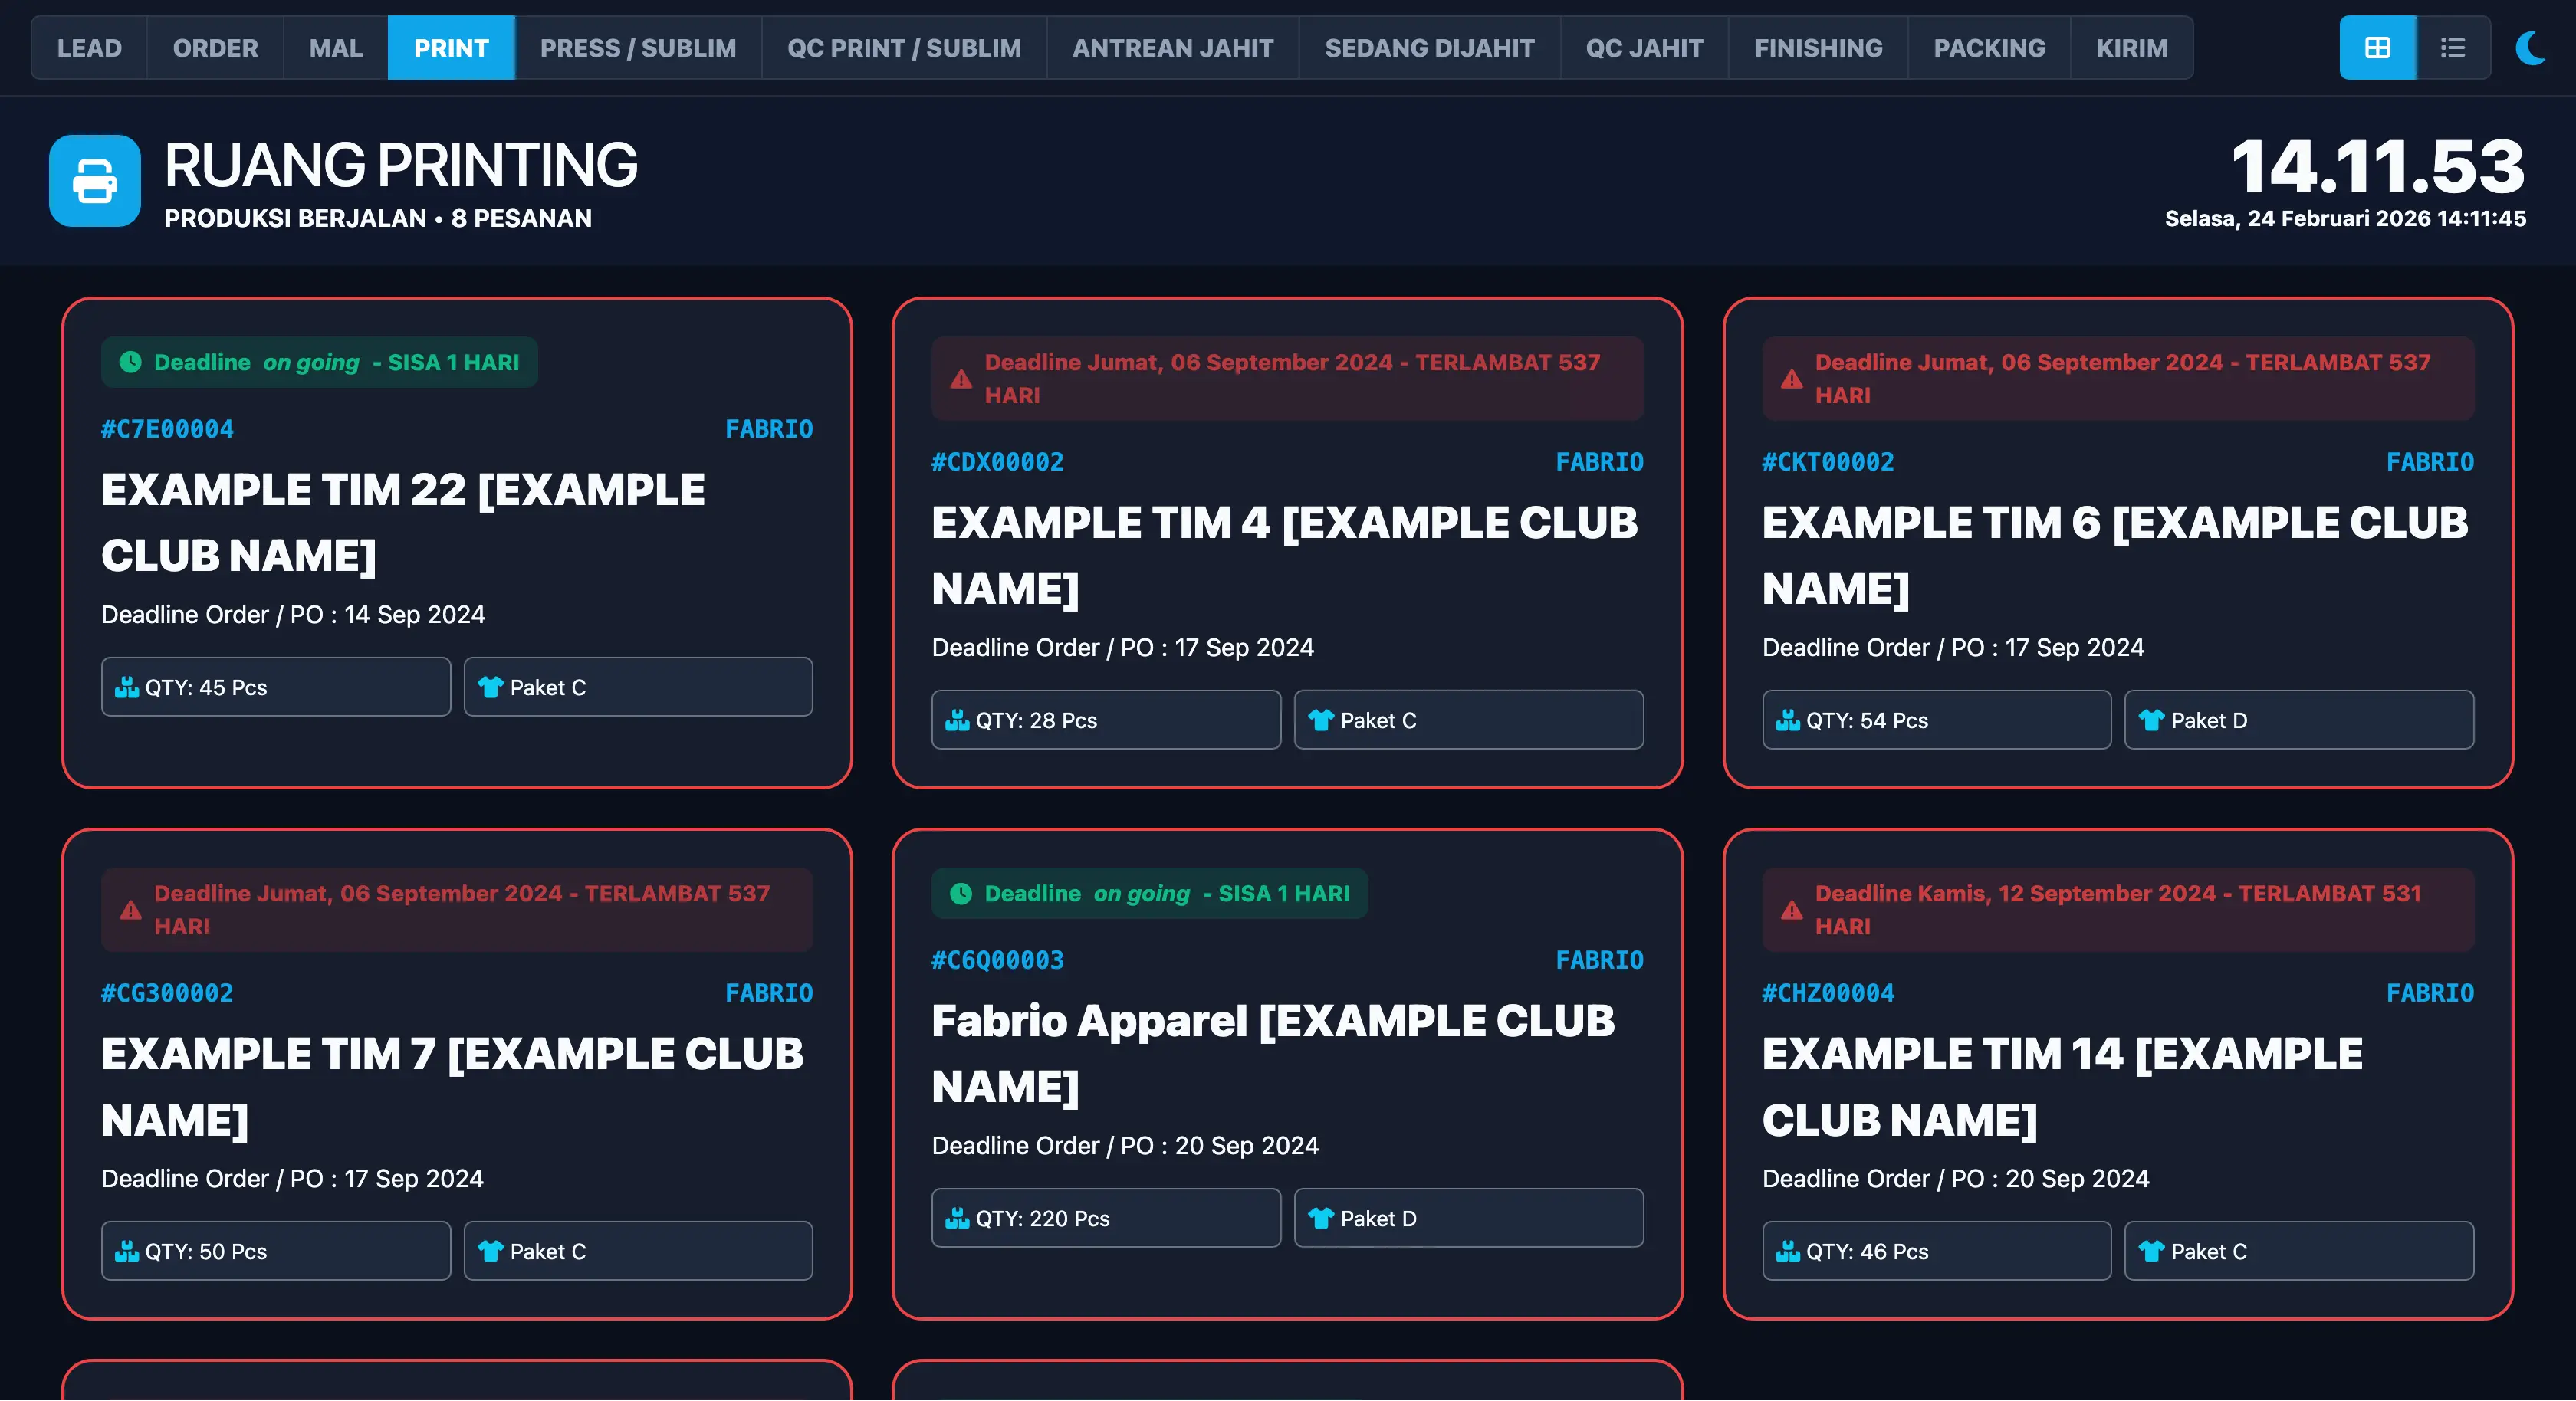Click boxes icon next to QTY: 220 Pcs
The height and width of the screenshot is (1401, 2576).
pos(957,1218)
